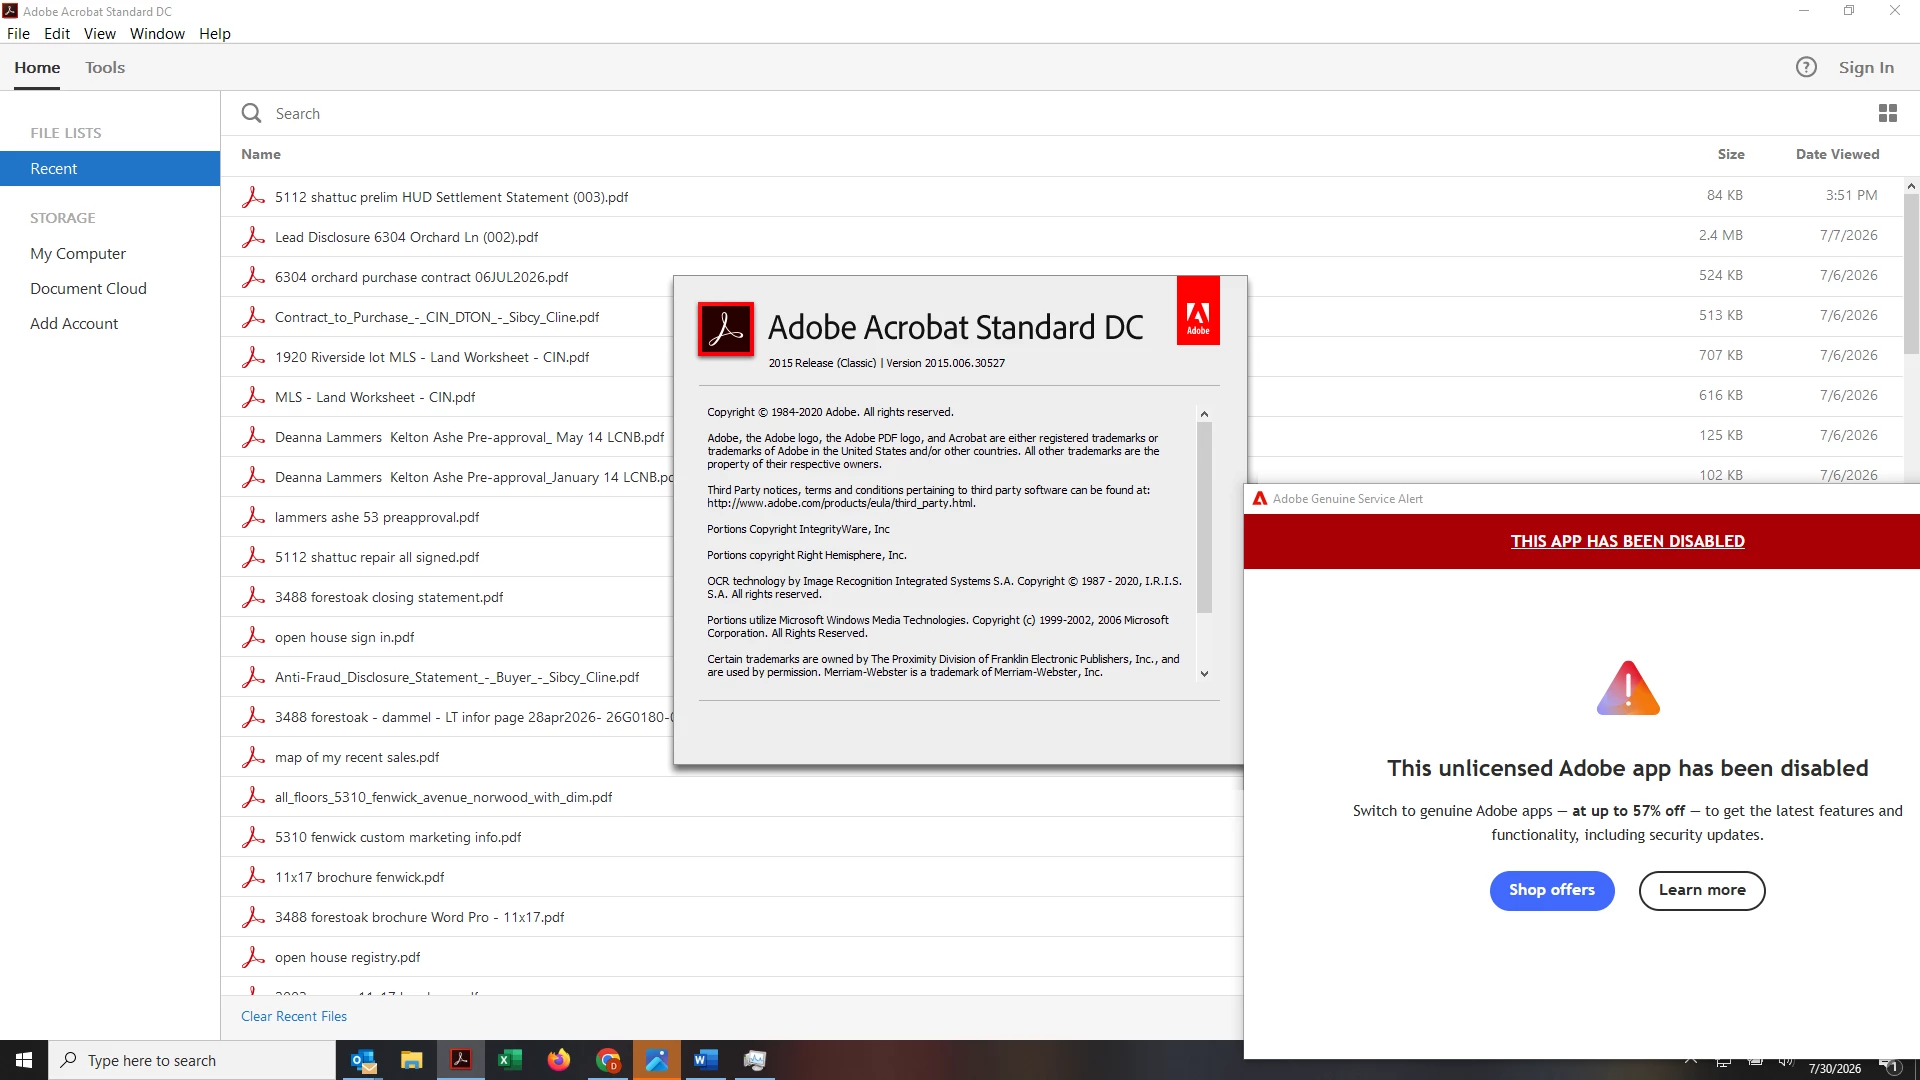Sort file list by Name column
This screenshot has height=1080, width=1920.
tap(261, 154)
